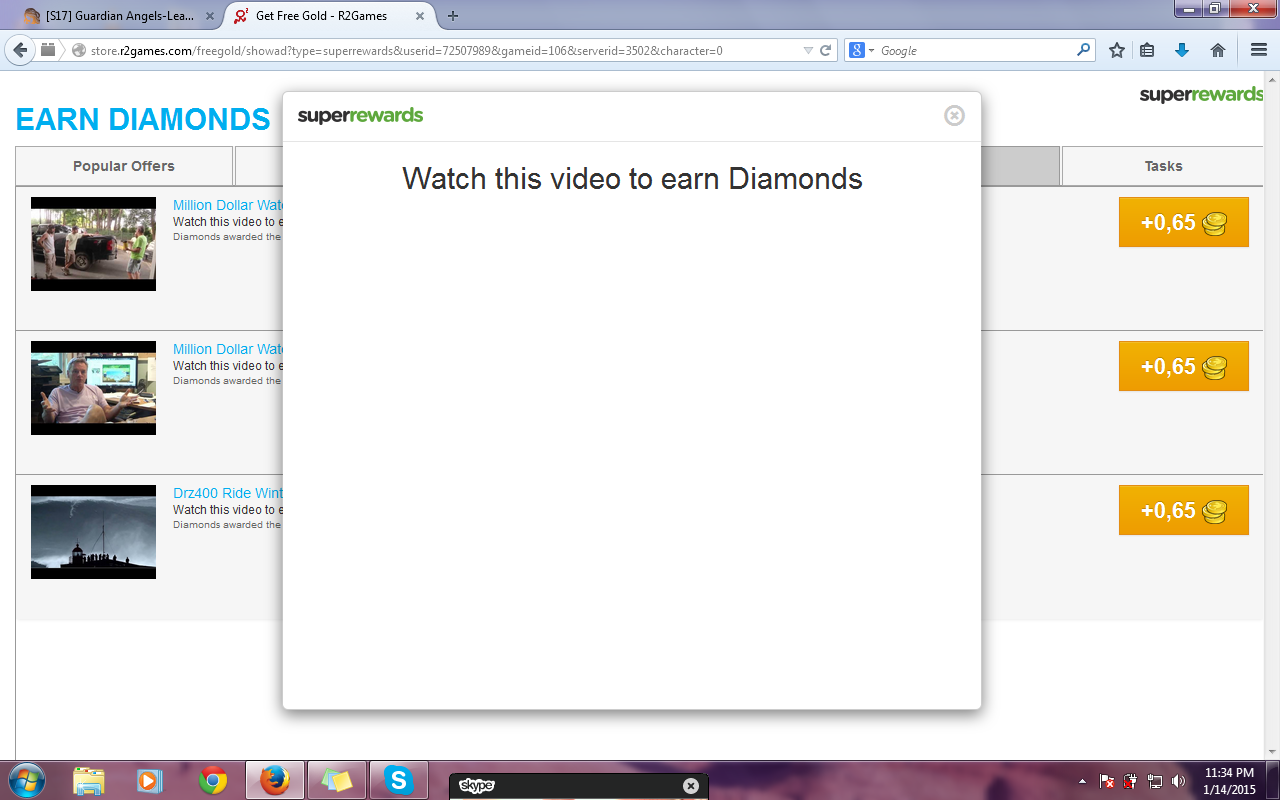
Task: Show hidden system tray icons
Action: (1082, 781)
